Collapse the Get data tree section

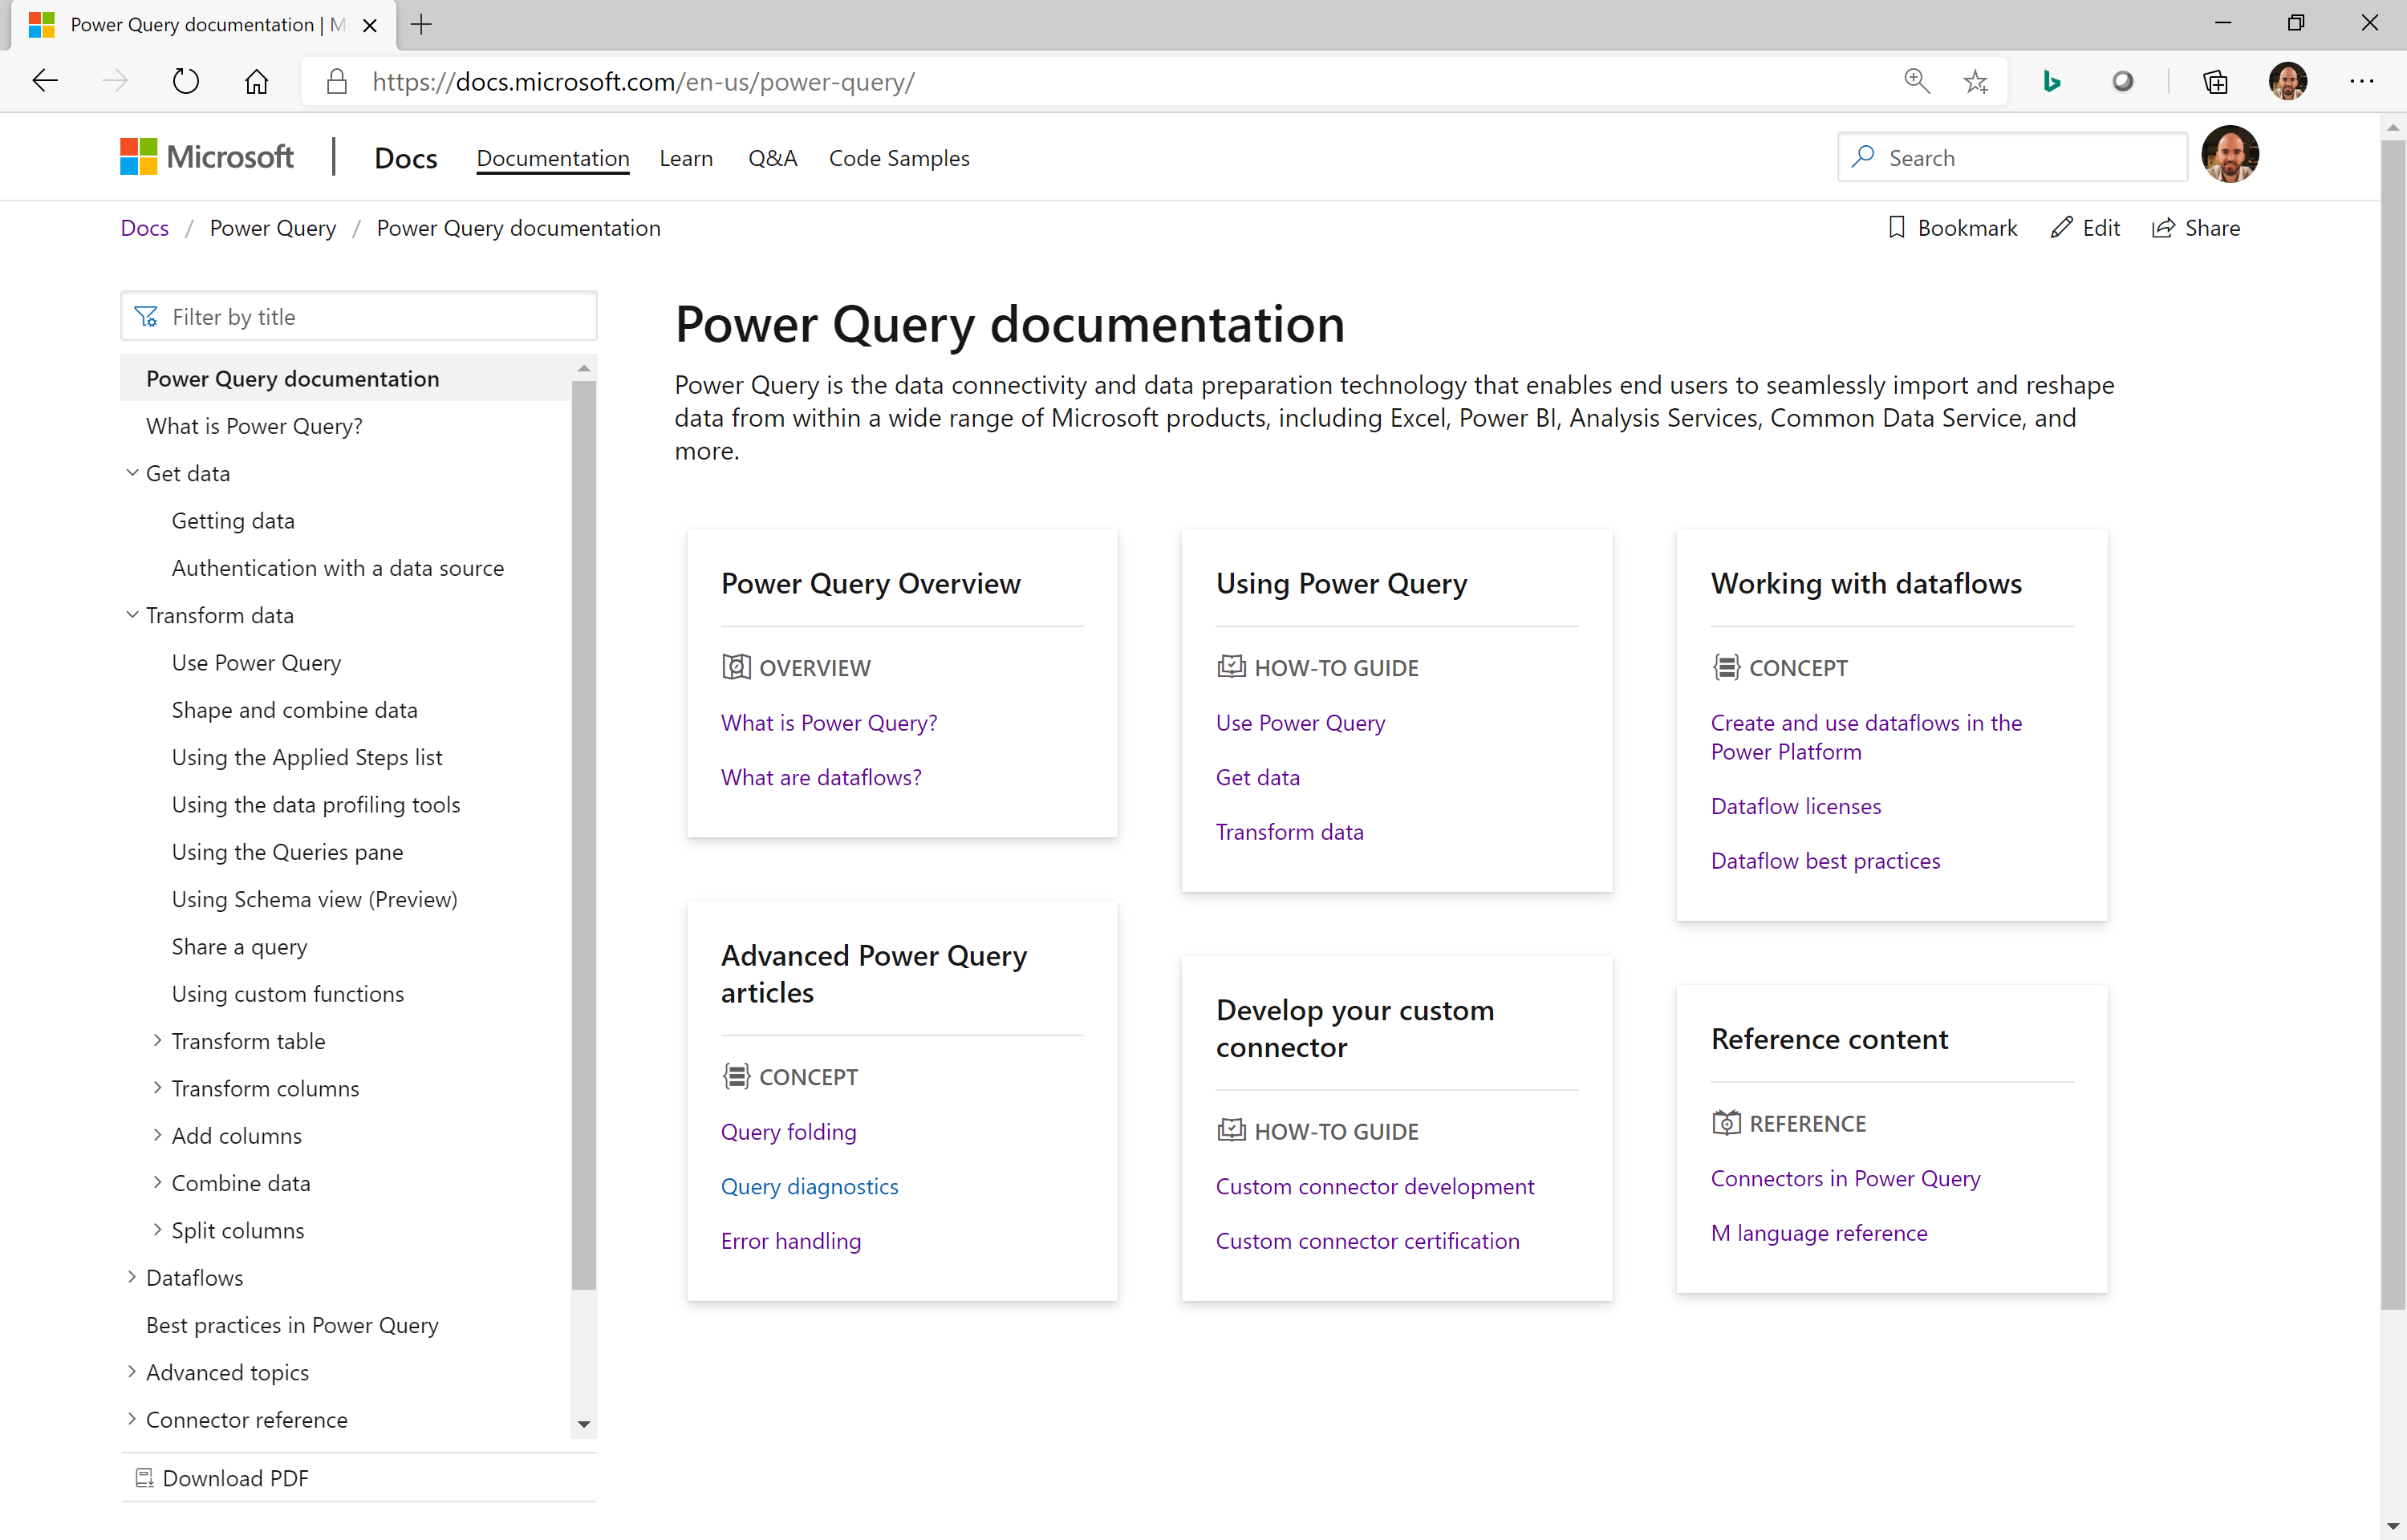132,473
